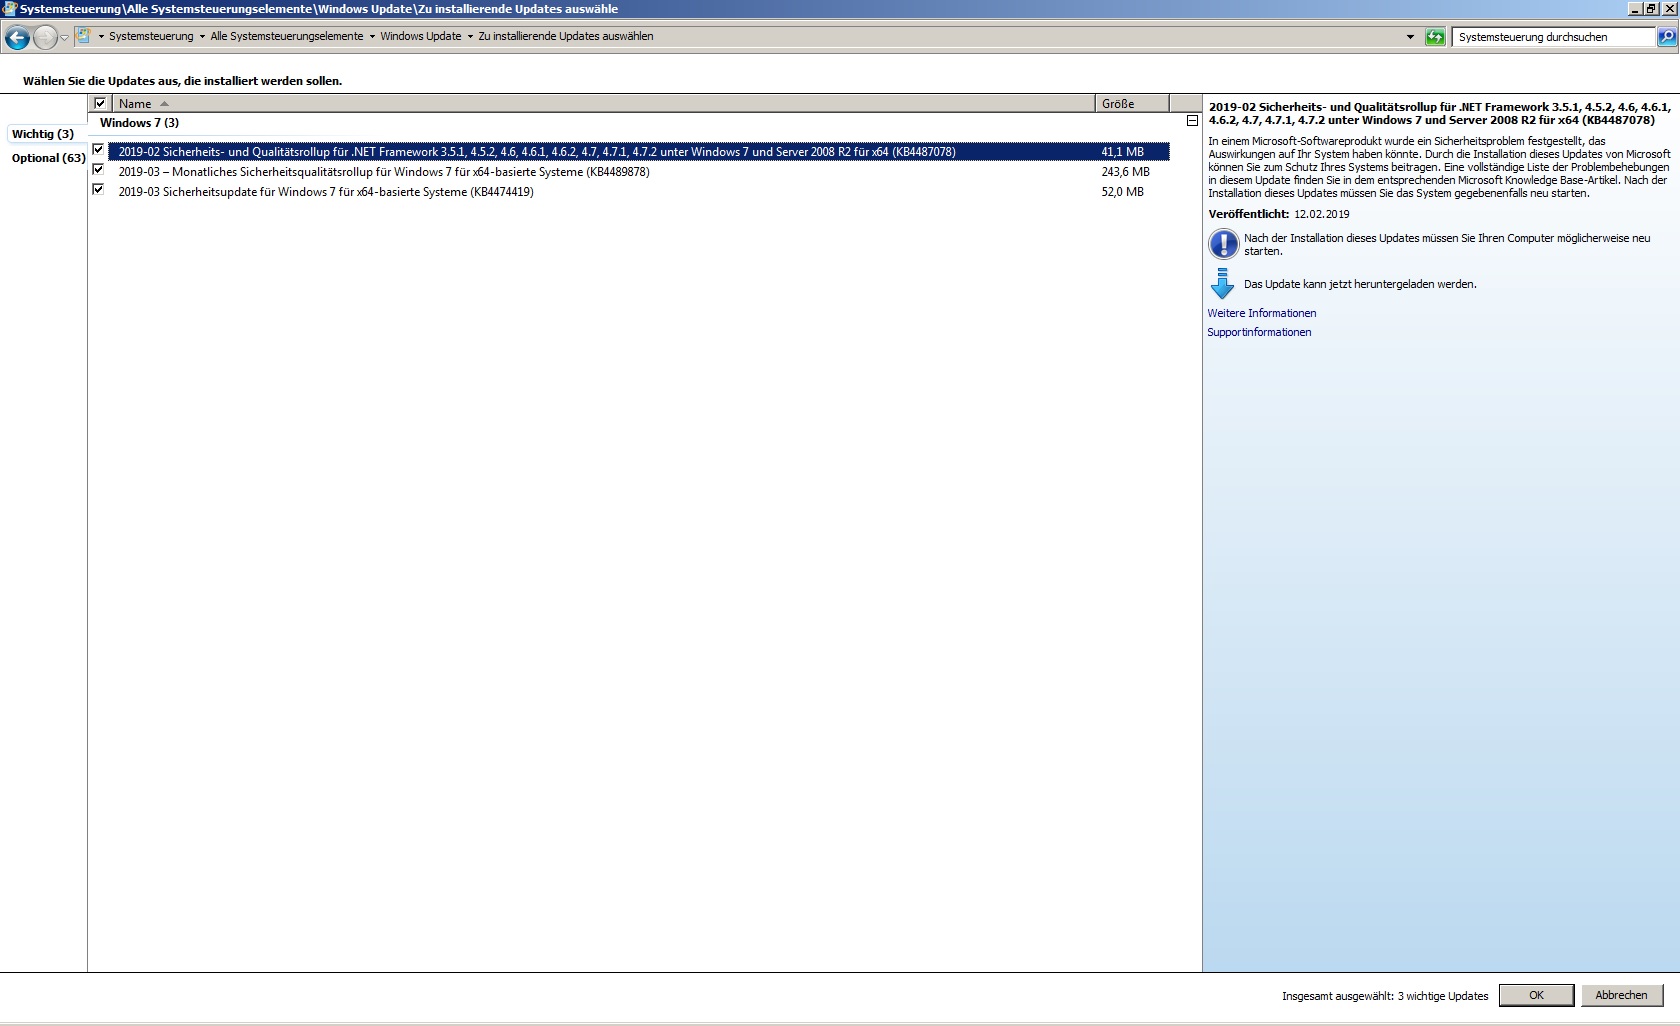This screenshot has height=1026, width=1680.
Task: Expand dropdown arrow before Systemsteuerung breadcrumb
Action: pyautogui.click(x=101, y=37)
